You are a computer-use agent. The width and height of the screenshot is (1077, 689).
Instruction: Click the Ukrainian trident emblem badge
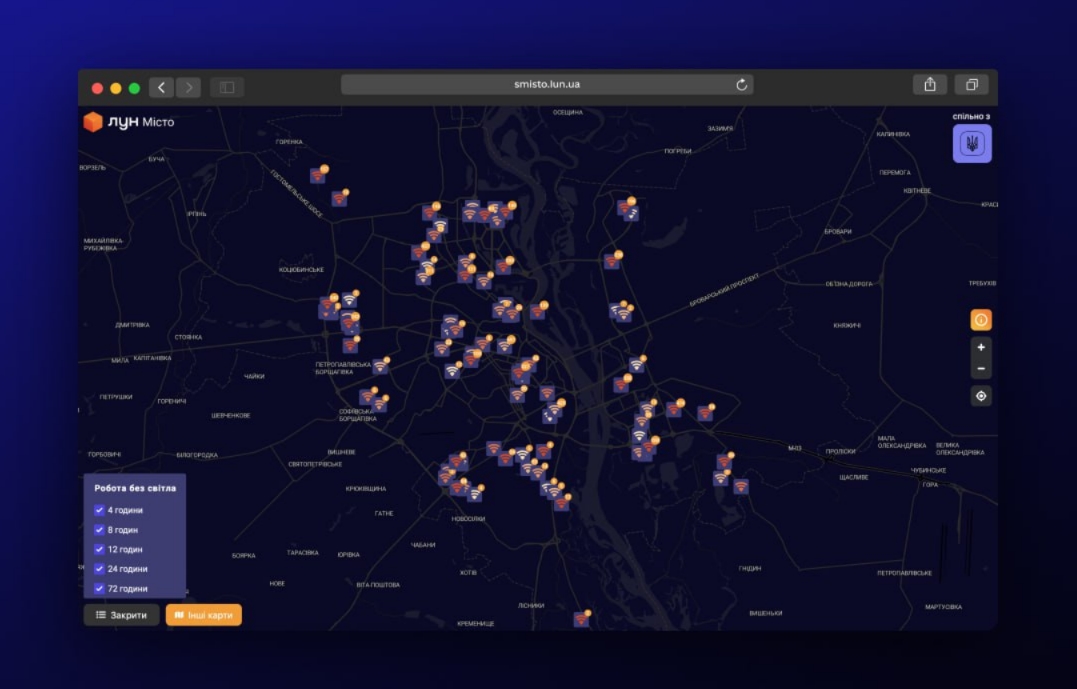tap(971, 144)
